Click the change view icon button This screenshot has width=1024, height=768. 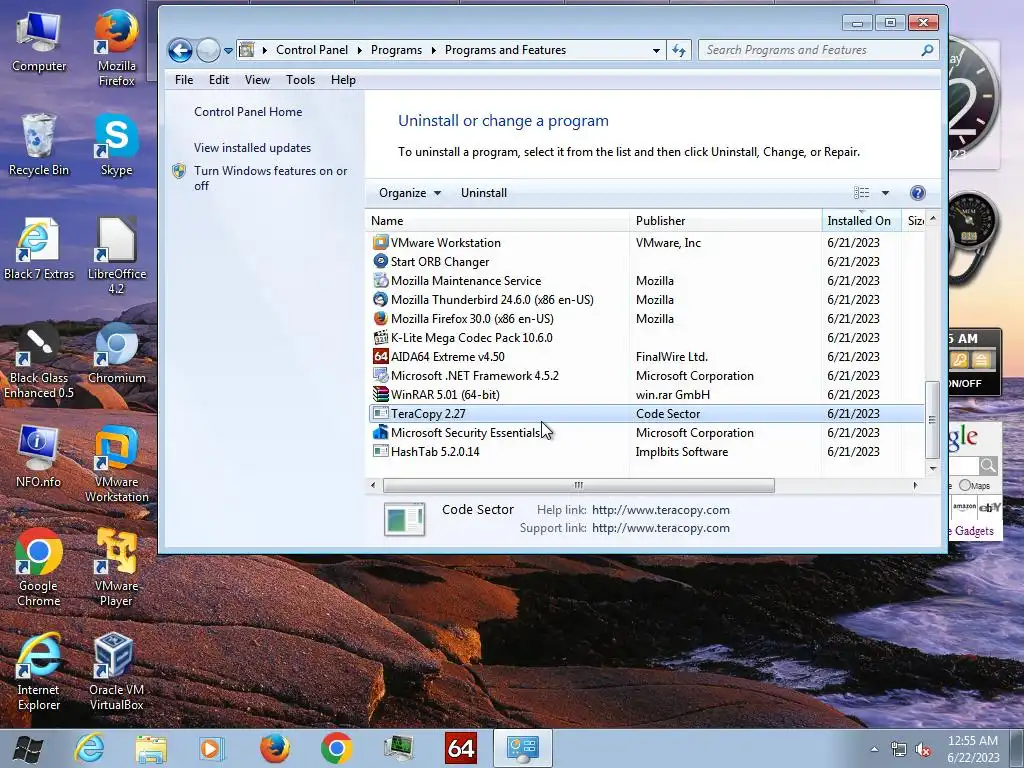[x=861, y=193]
